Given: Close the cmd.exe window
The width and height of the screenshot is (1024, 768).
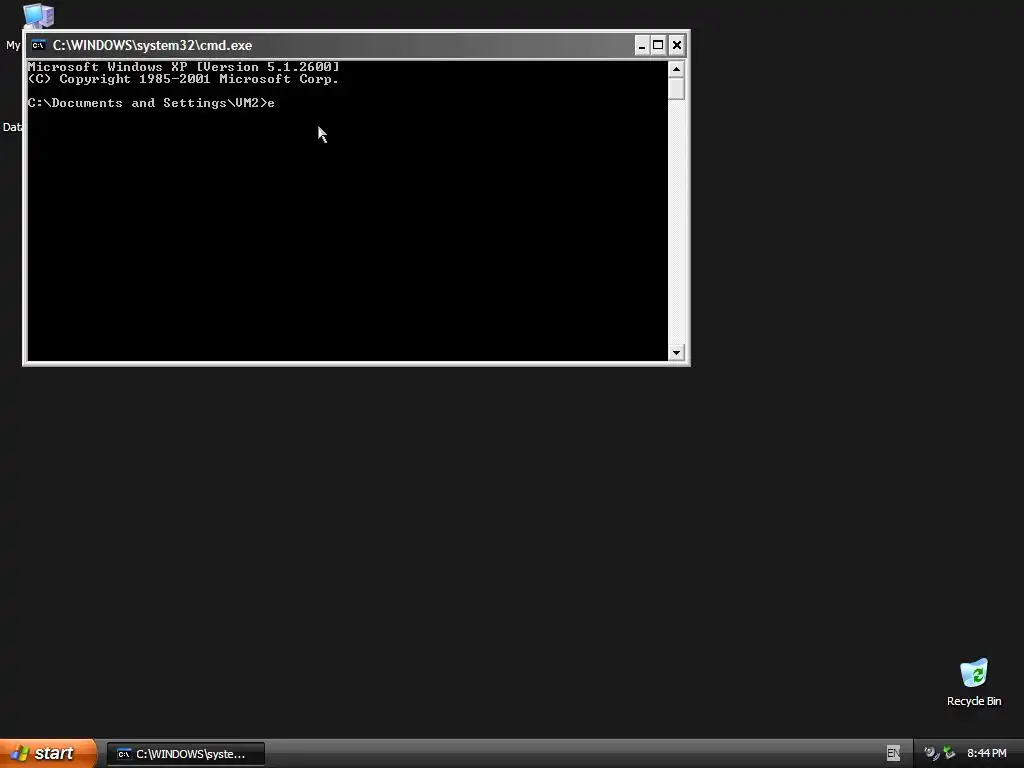Looking at the screenshot, I should click(x=677, y=45).
